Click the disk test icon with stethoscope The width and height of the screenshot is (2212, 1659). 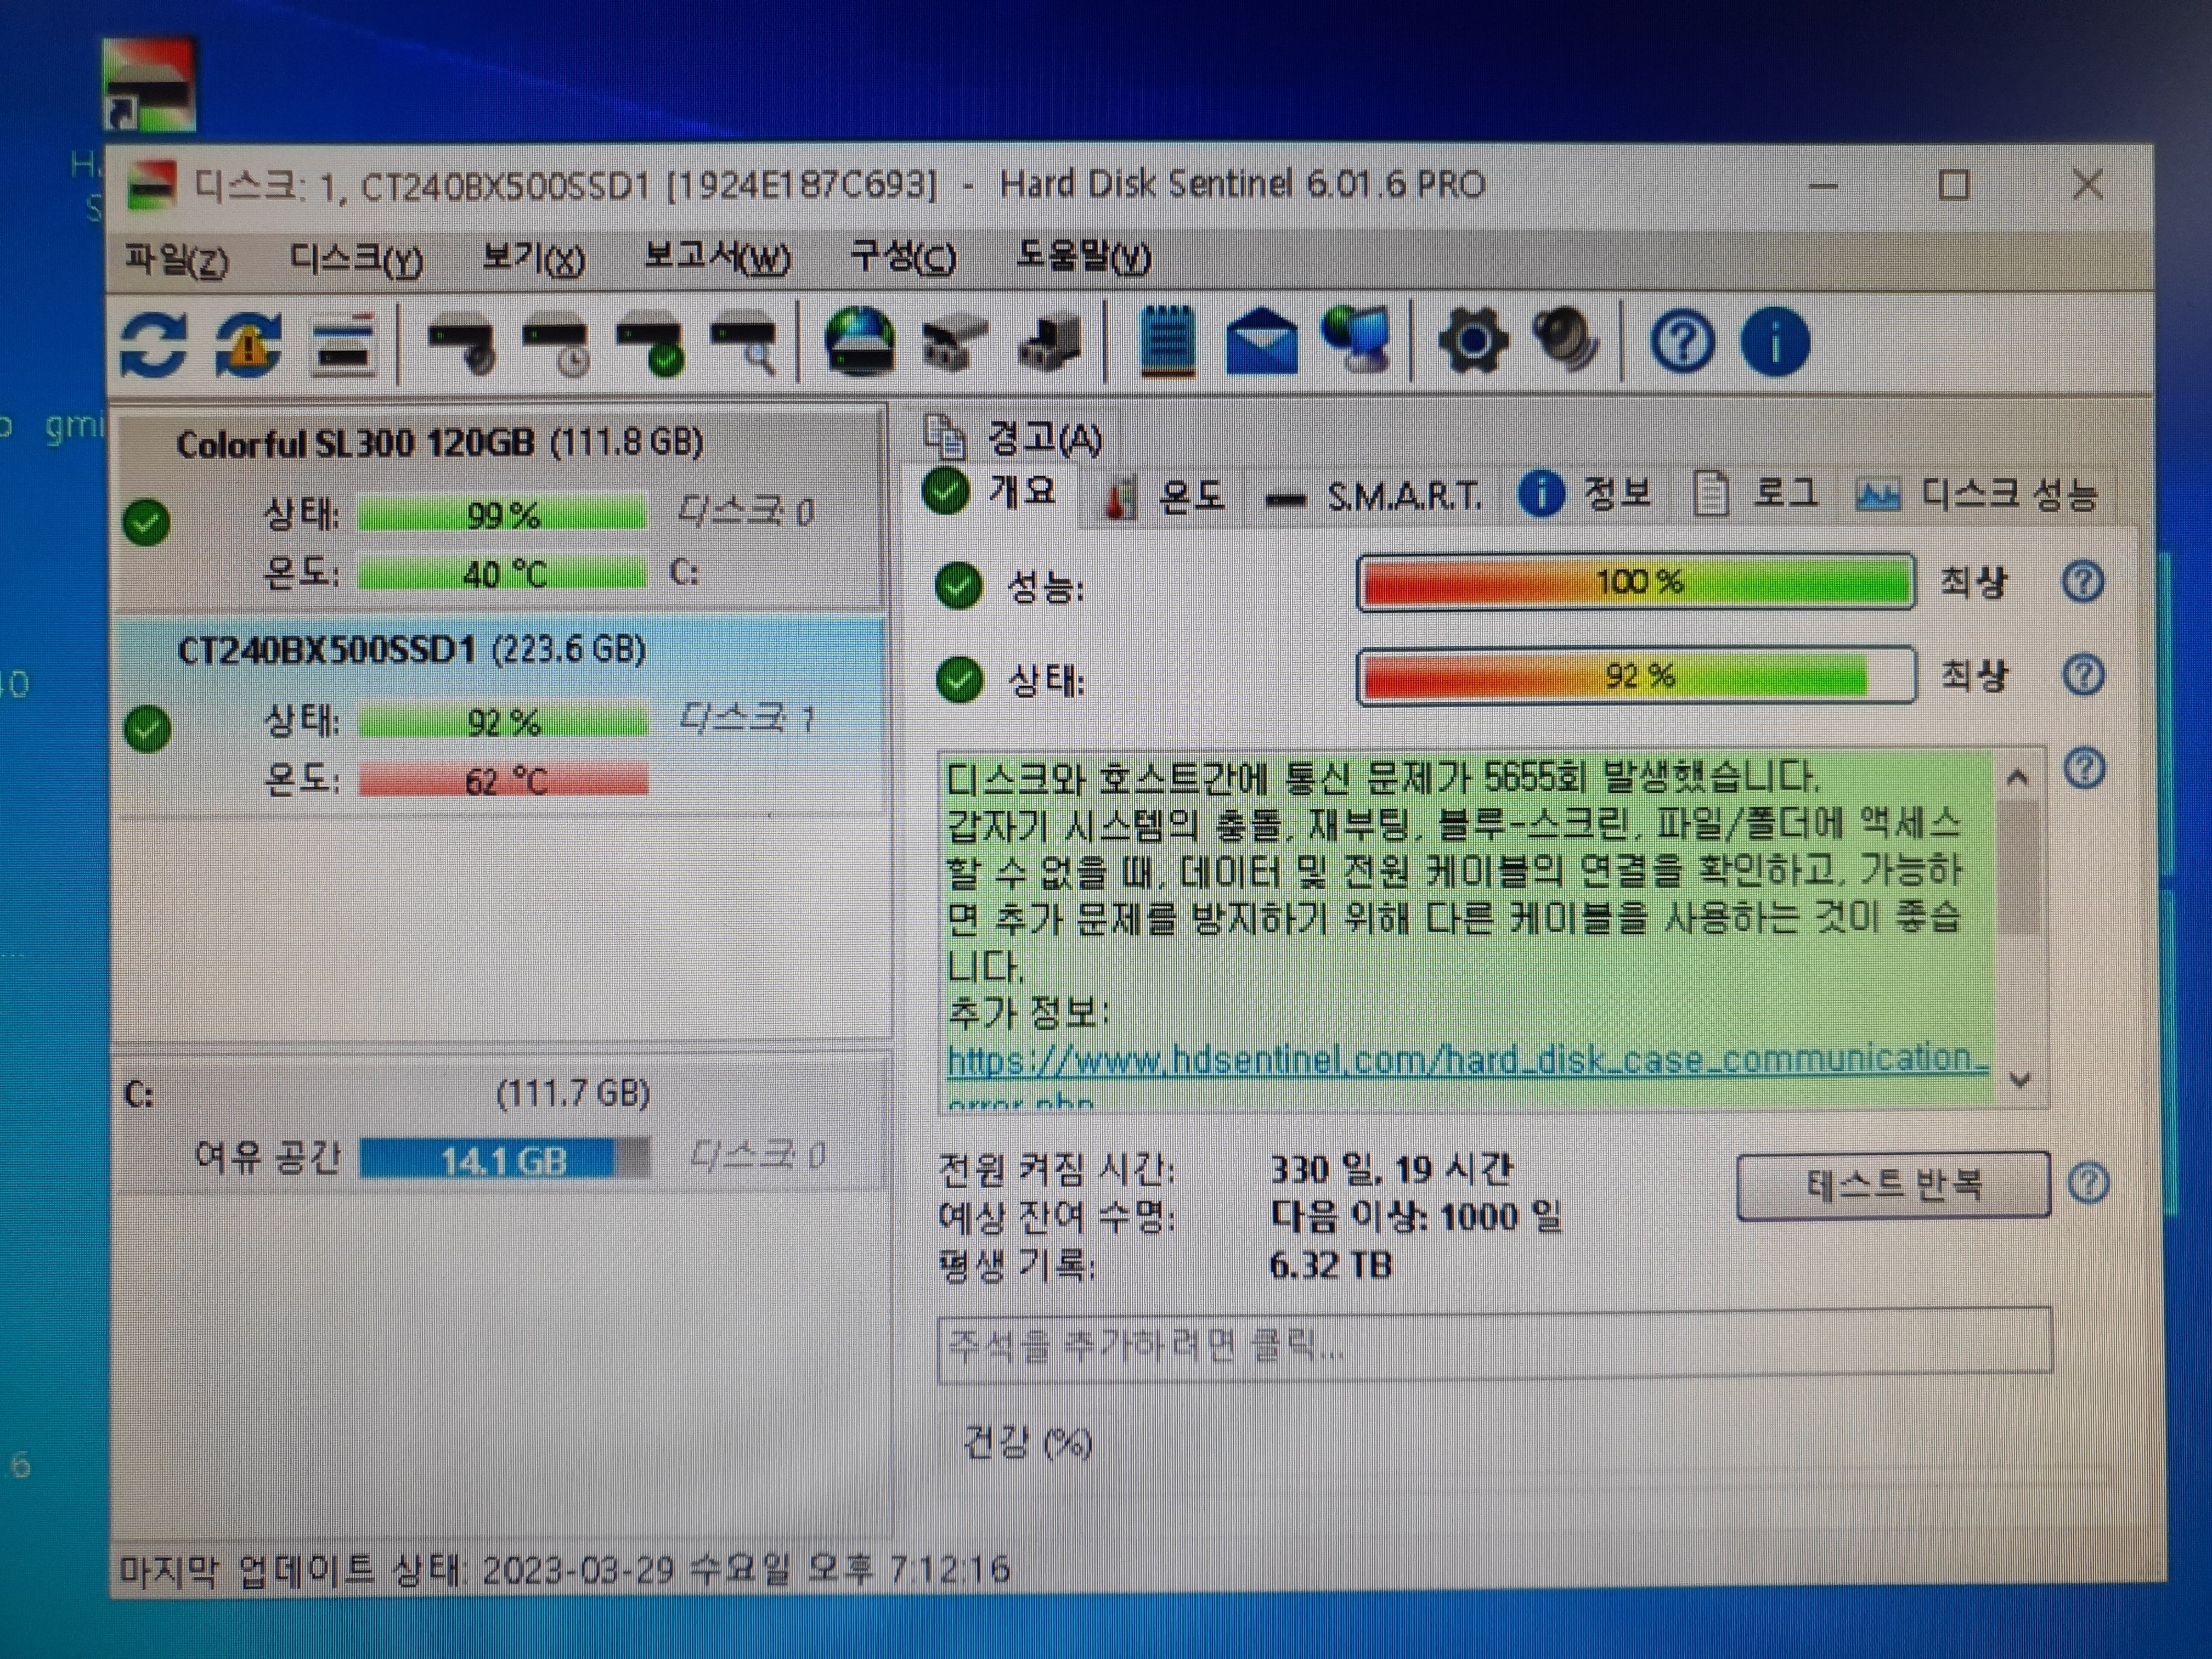[x=462, y=346]
